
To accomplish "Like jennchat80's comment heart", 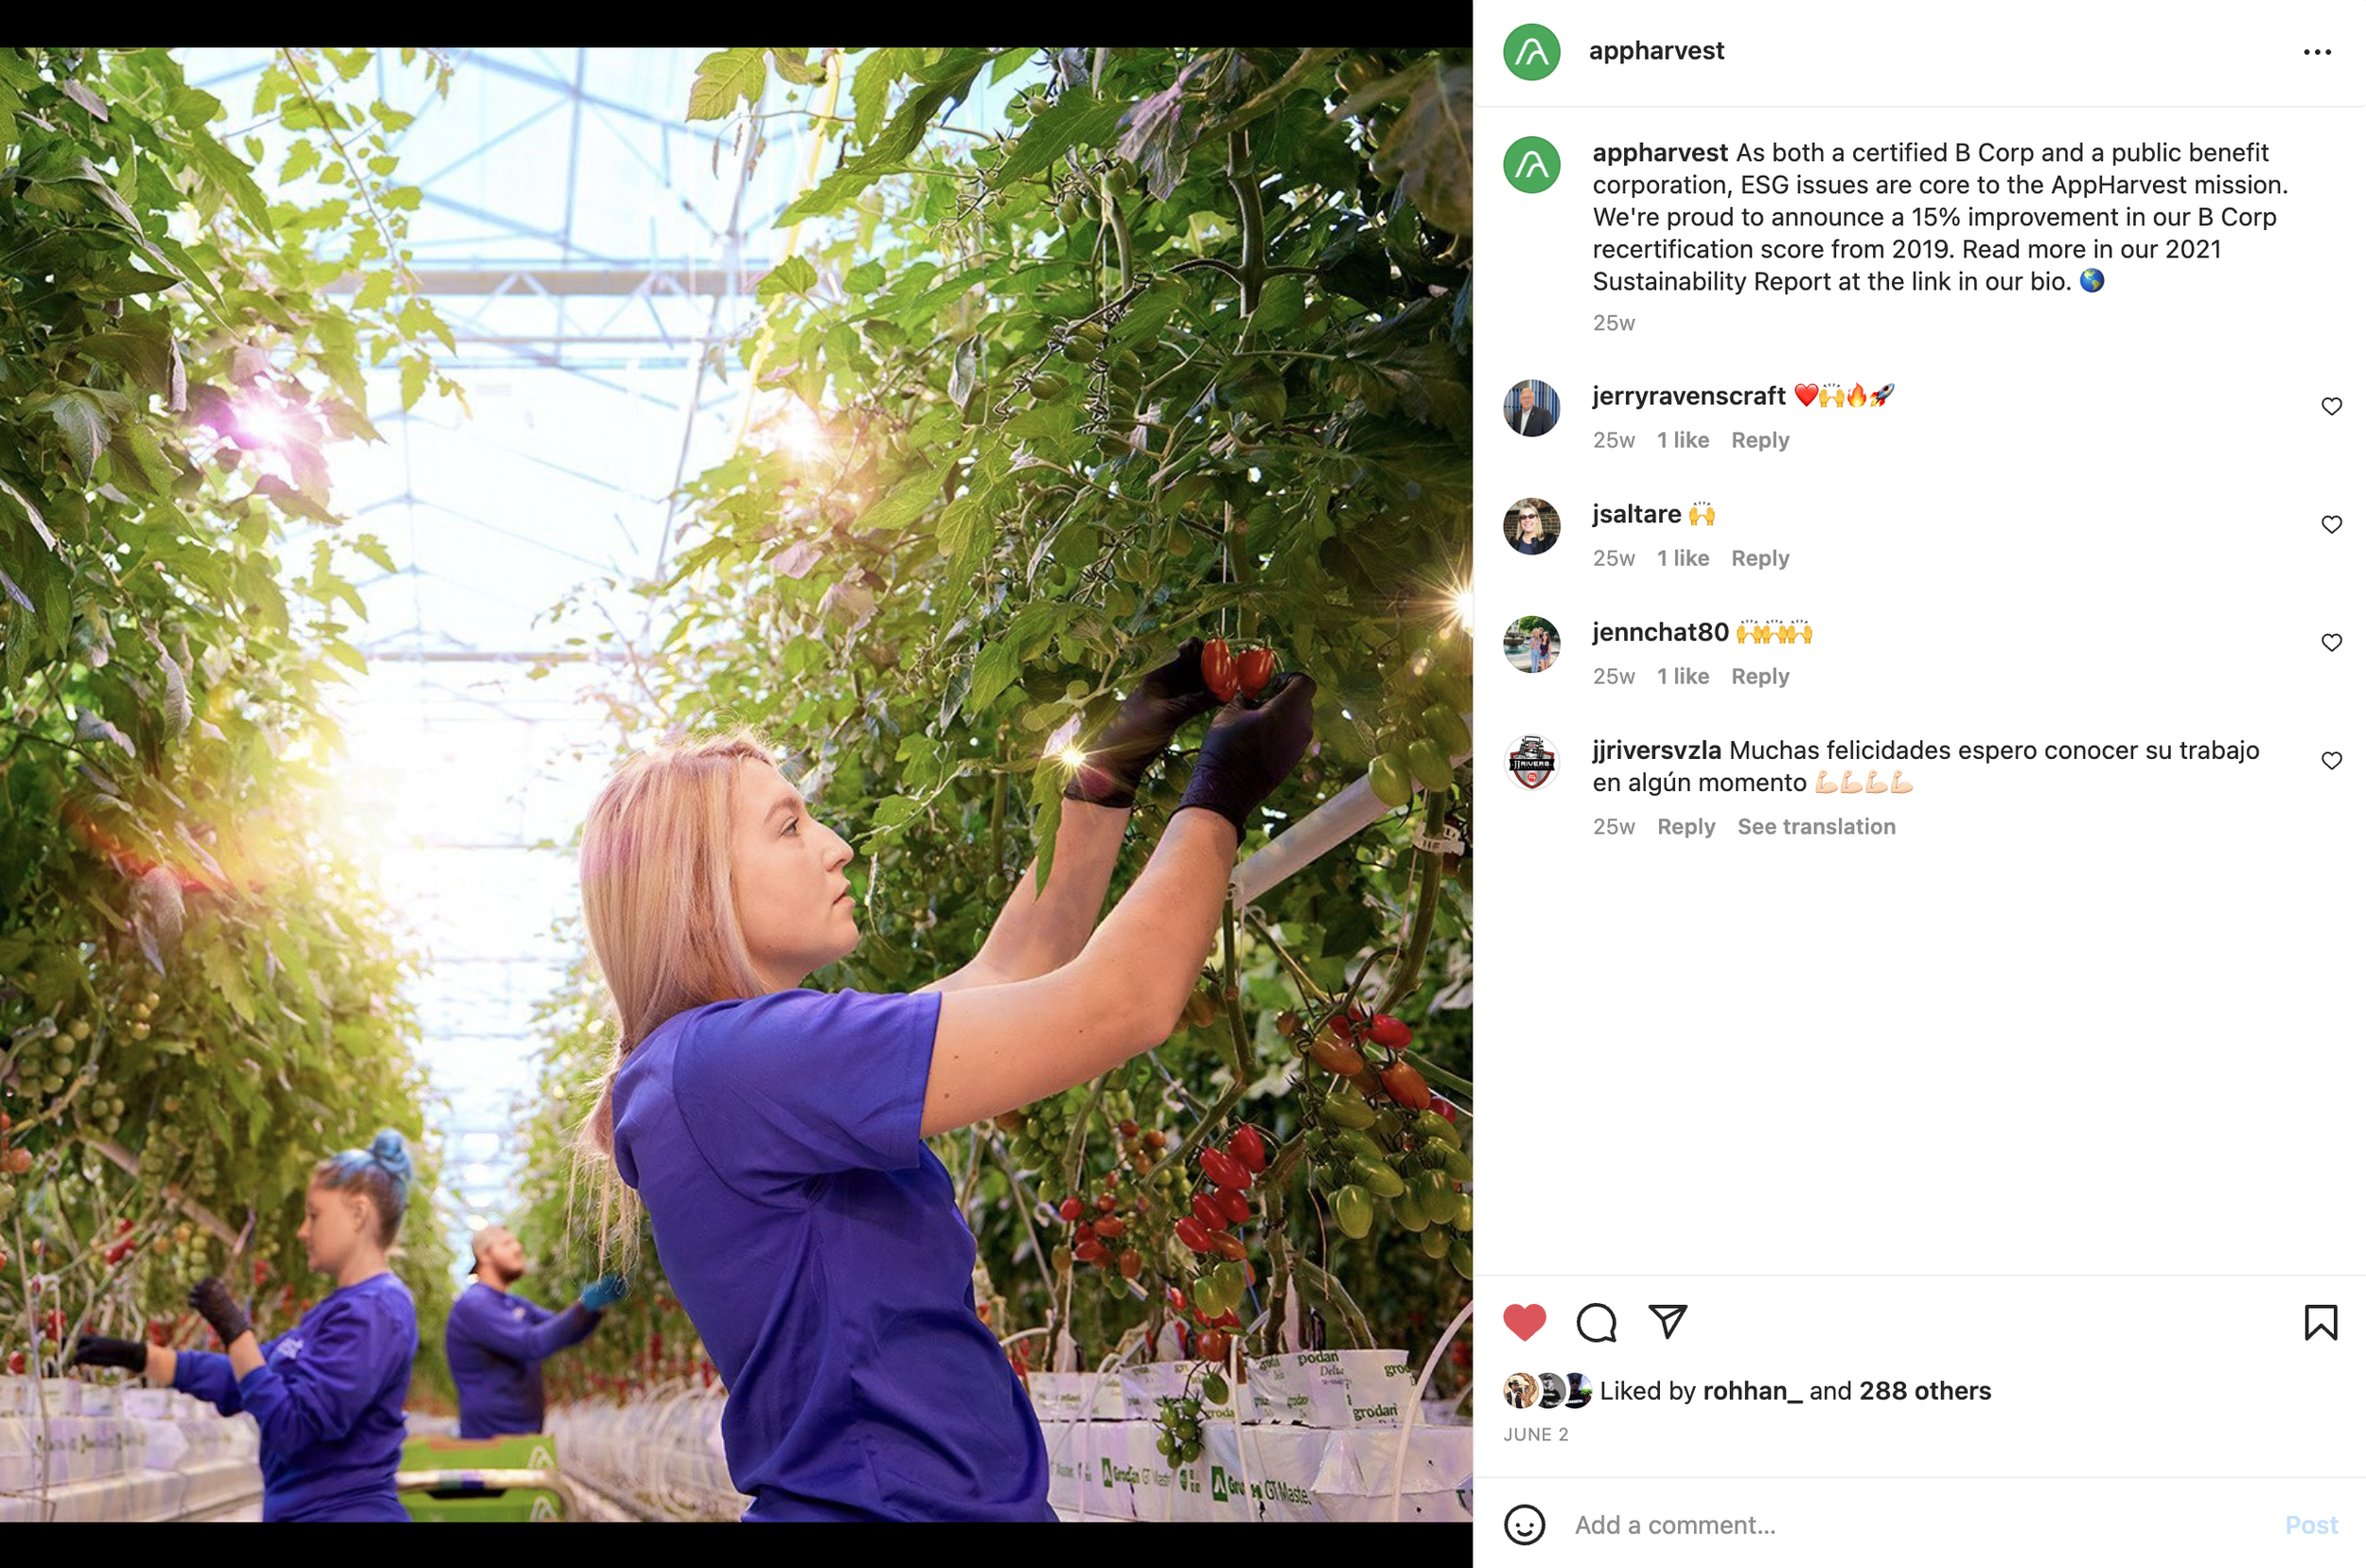I will [2331, 642].
